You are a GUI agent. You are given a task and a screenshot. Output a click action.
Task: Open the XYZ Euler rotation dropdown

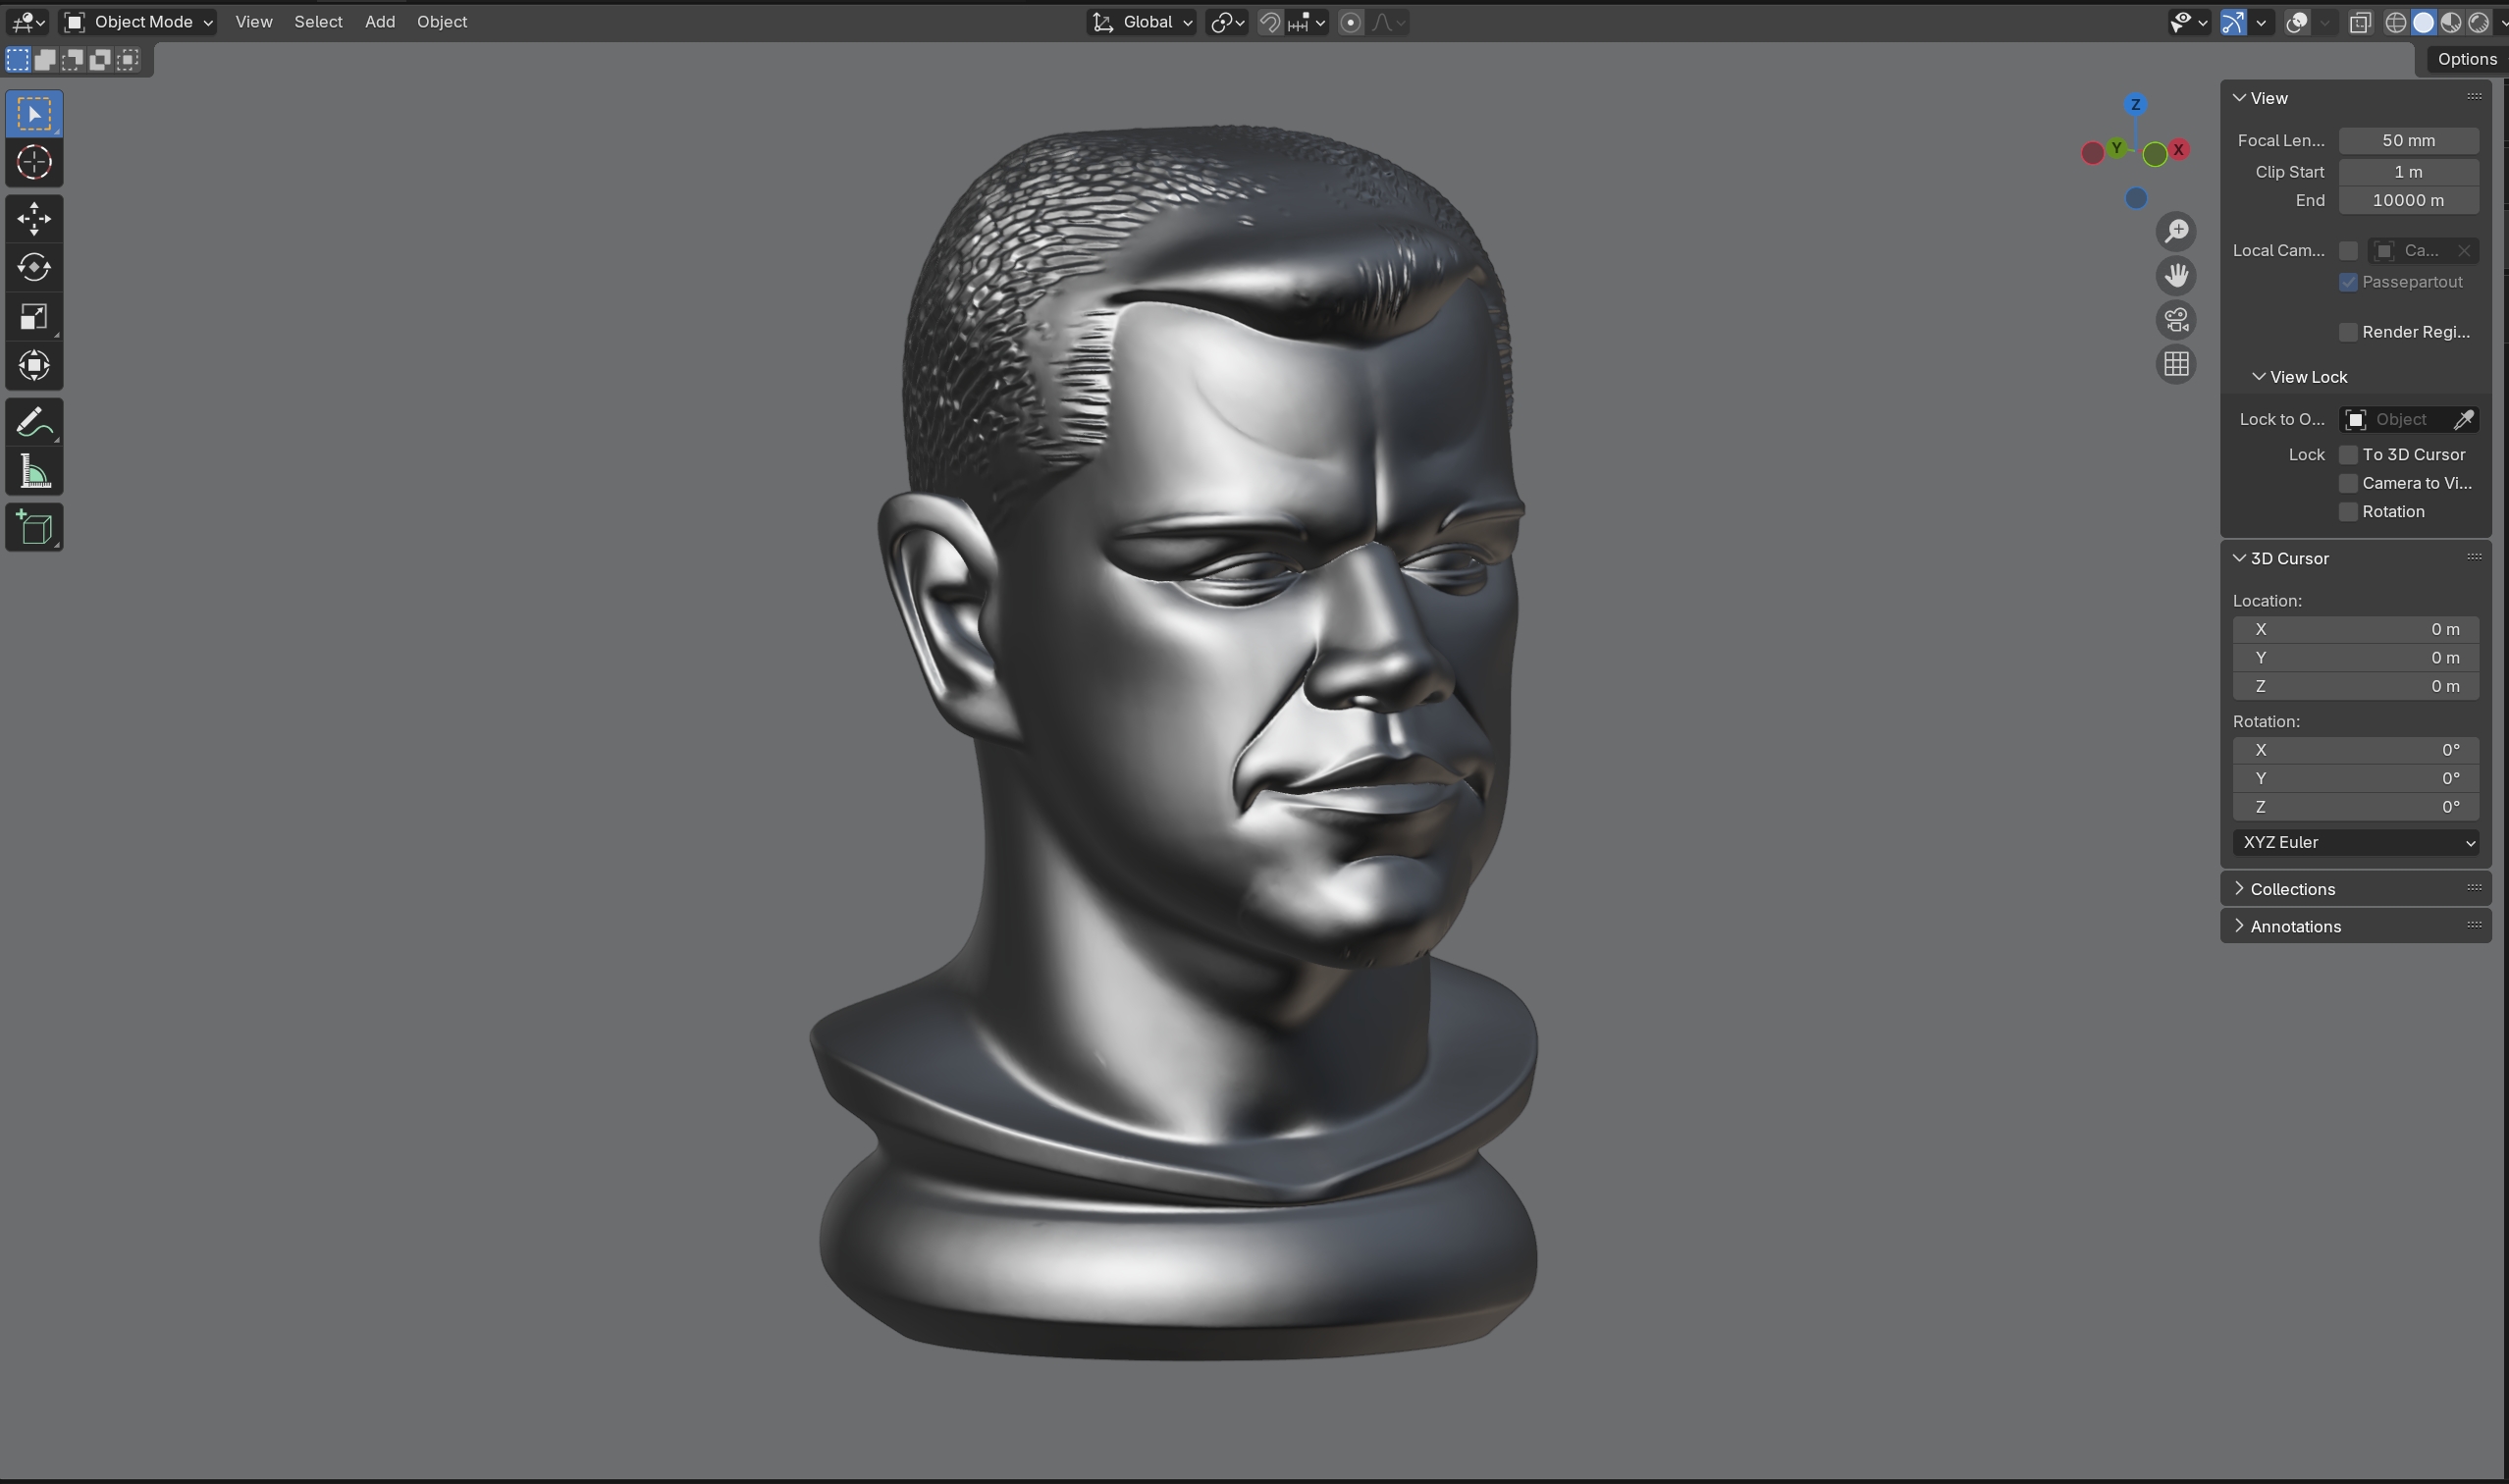pyautogui.click(x=2355, y=843)
